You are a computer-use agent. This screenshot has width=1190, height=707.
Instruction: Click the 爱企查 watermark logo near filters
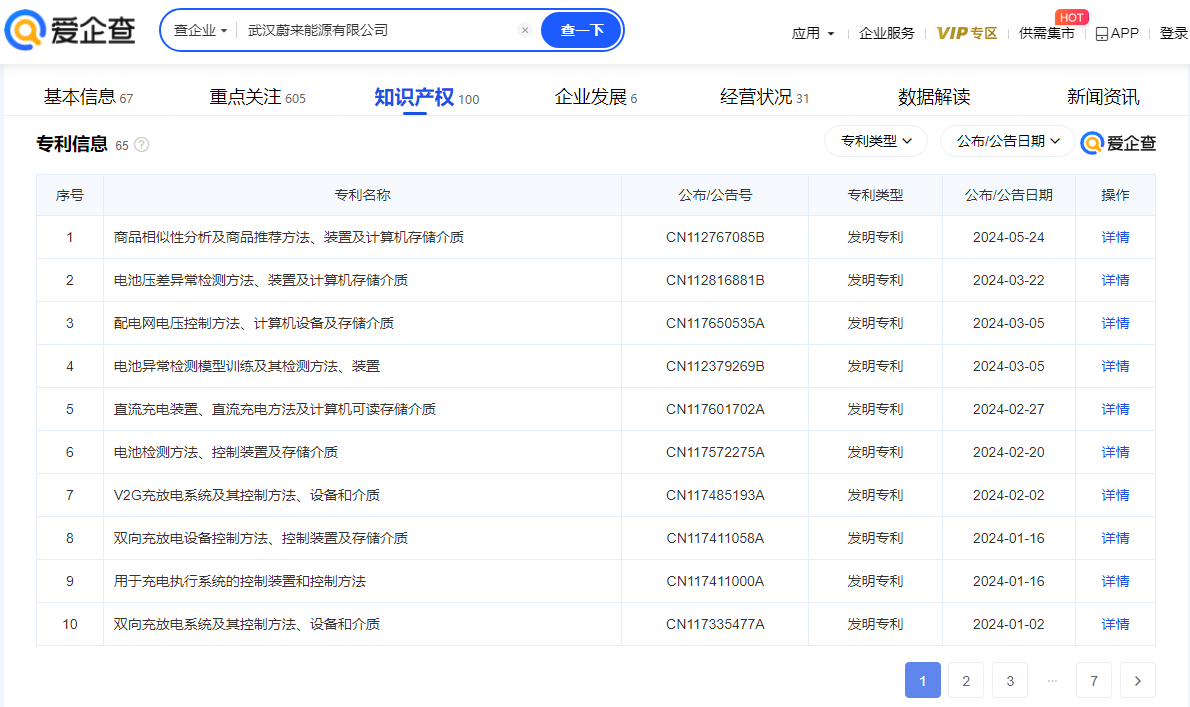[1118, 143]
